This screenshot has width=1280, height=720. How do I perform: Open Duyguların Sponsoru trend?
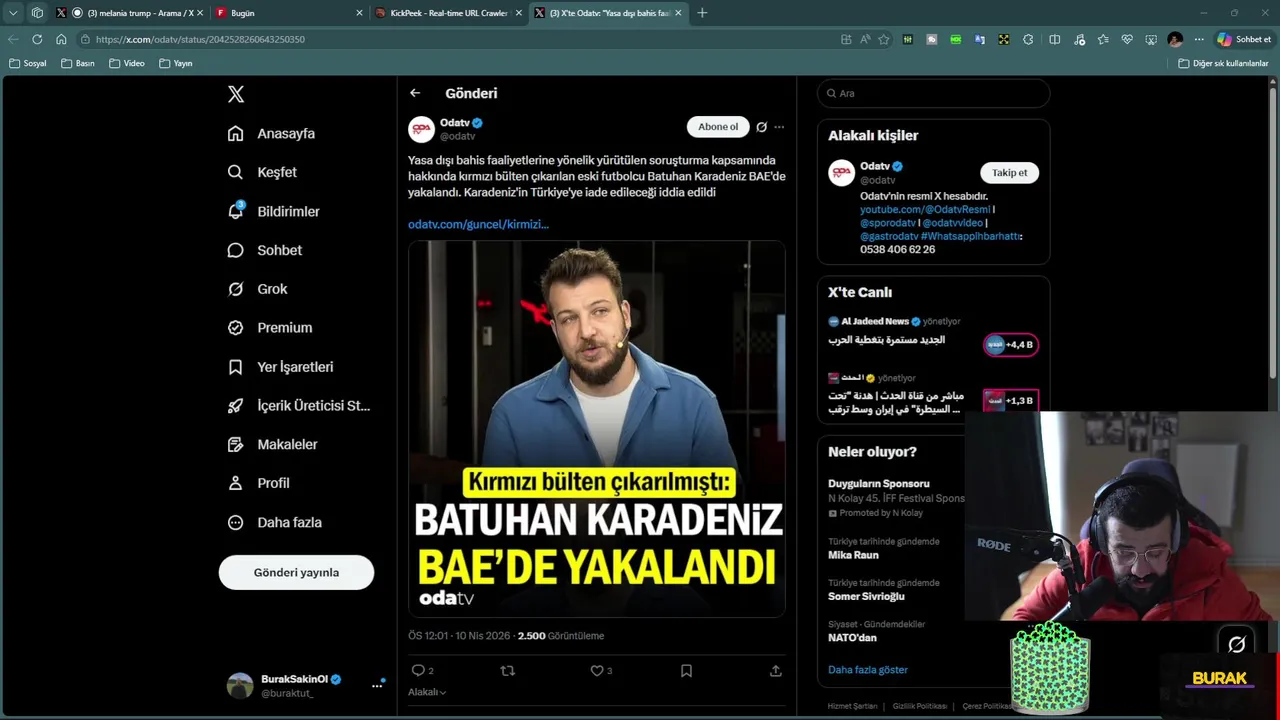tap(879, 484)
